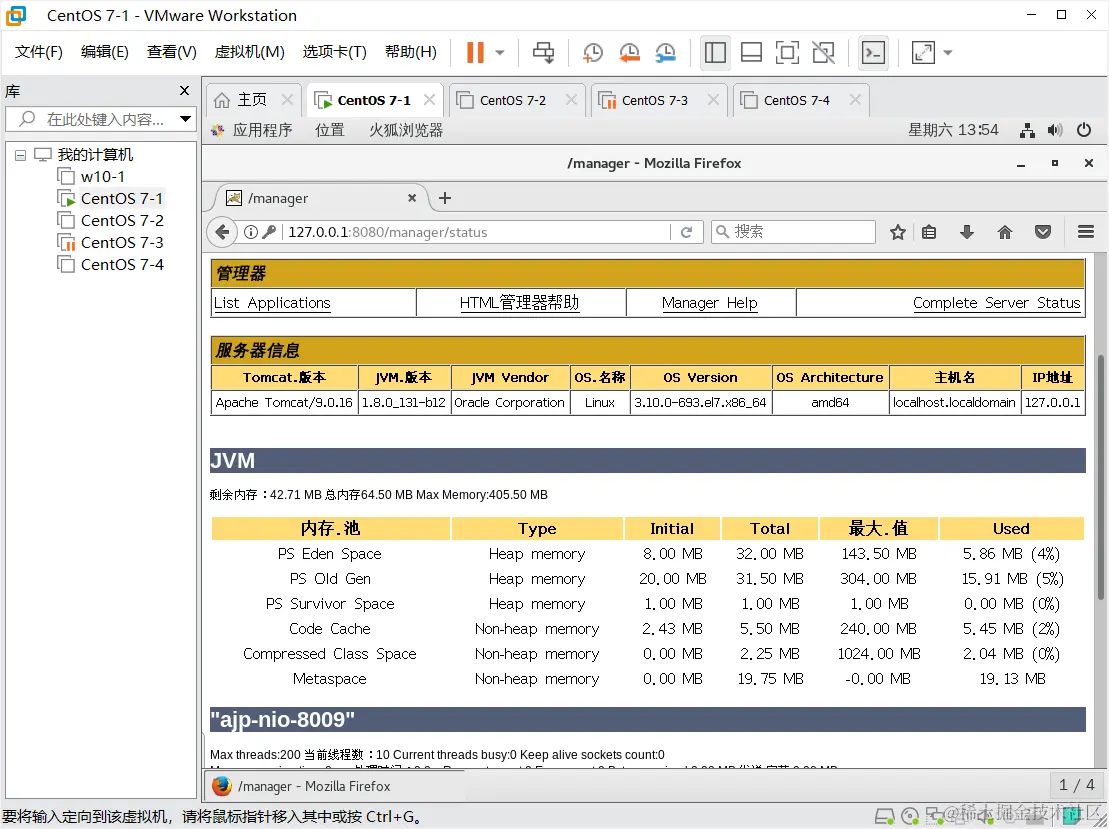Send Ctrl+Alt+Del to the virtual machine
This screenshot has height=829, width=1109.
pyautogui.click(x=543, y=52)
